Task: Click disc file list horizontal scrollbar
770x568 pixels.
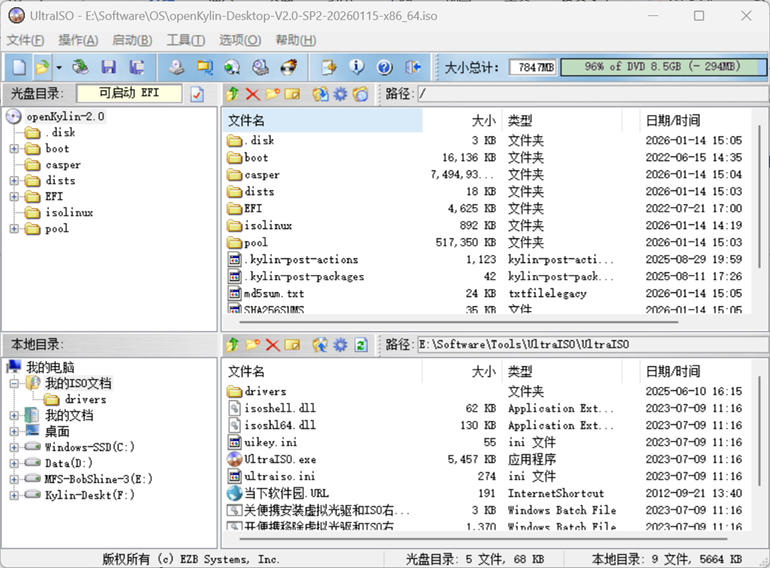Action: 459,322
